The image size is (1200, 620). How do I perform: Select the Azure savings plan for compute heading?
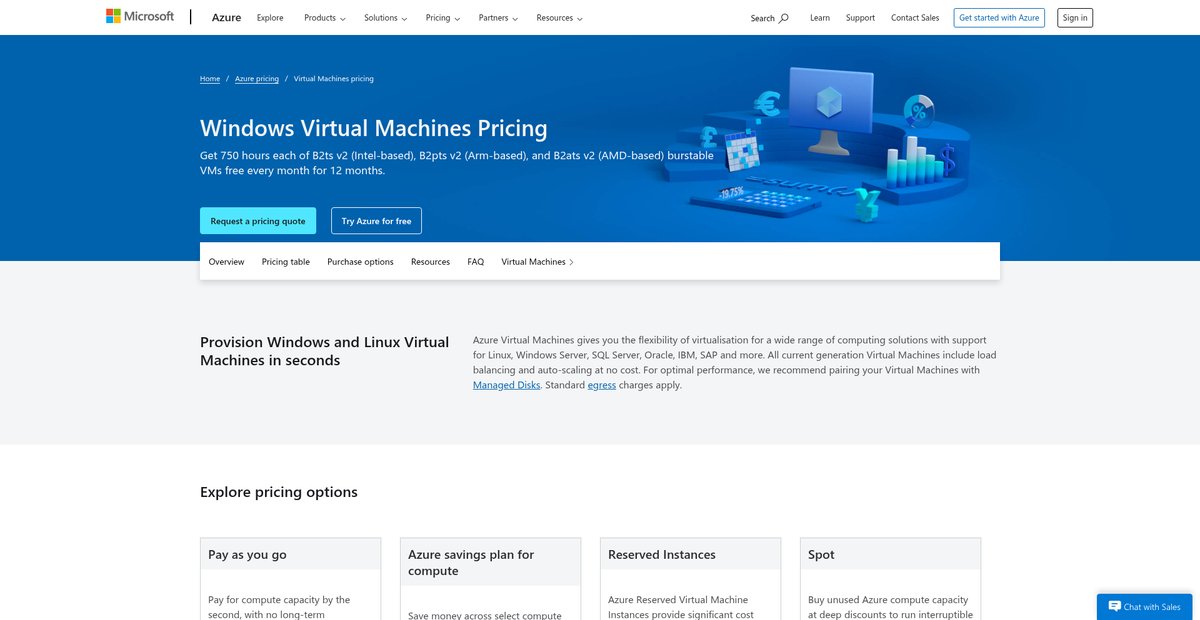(471, 562)
